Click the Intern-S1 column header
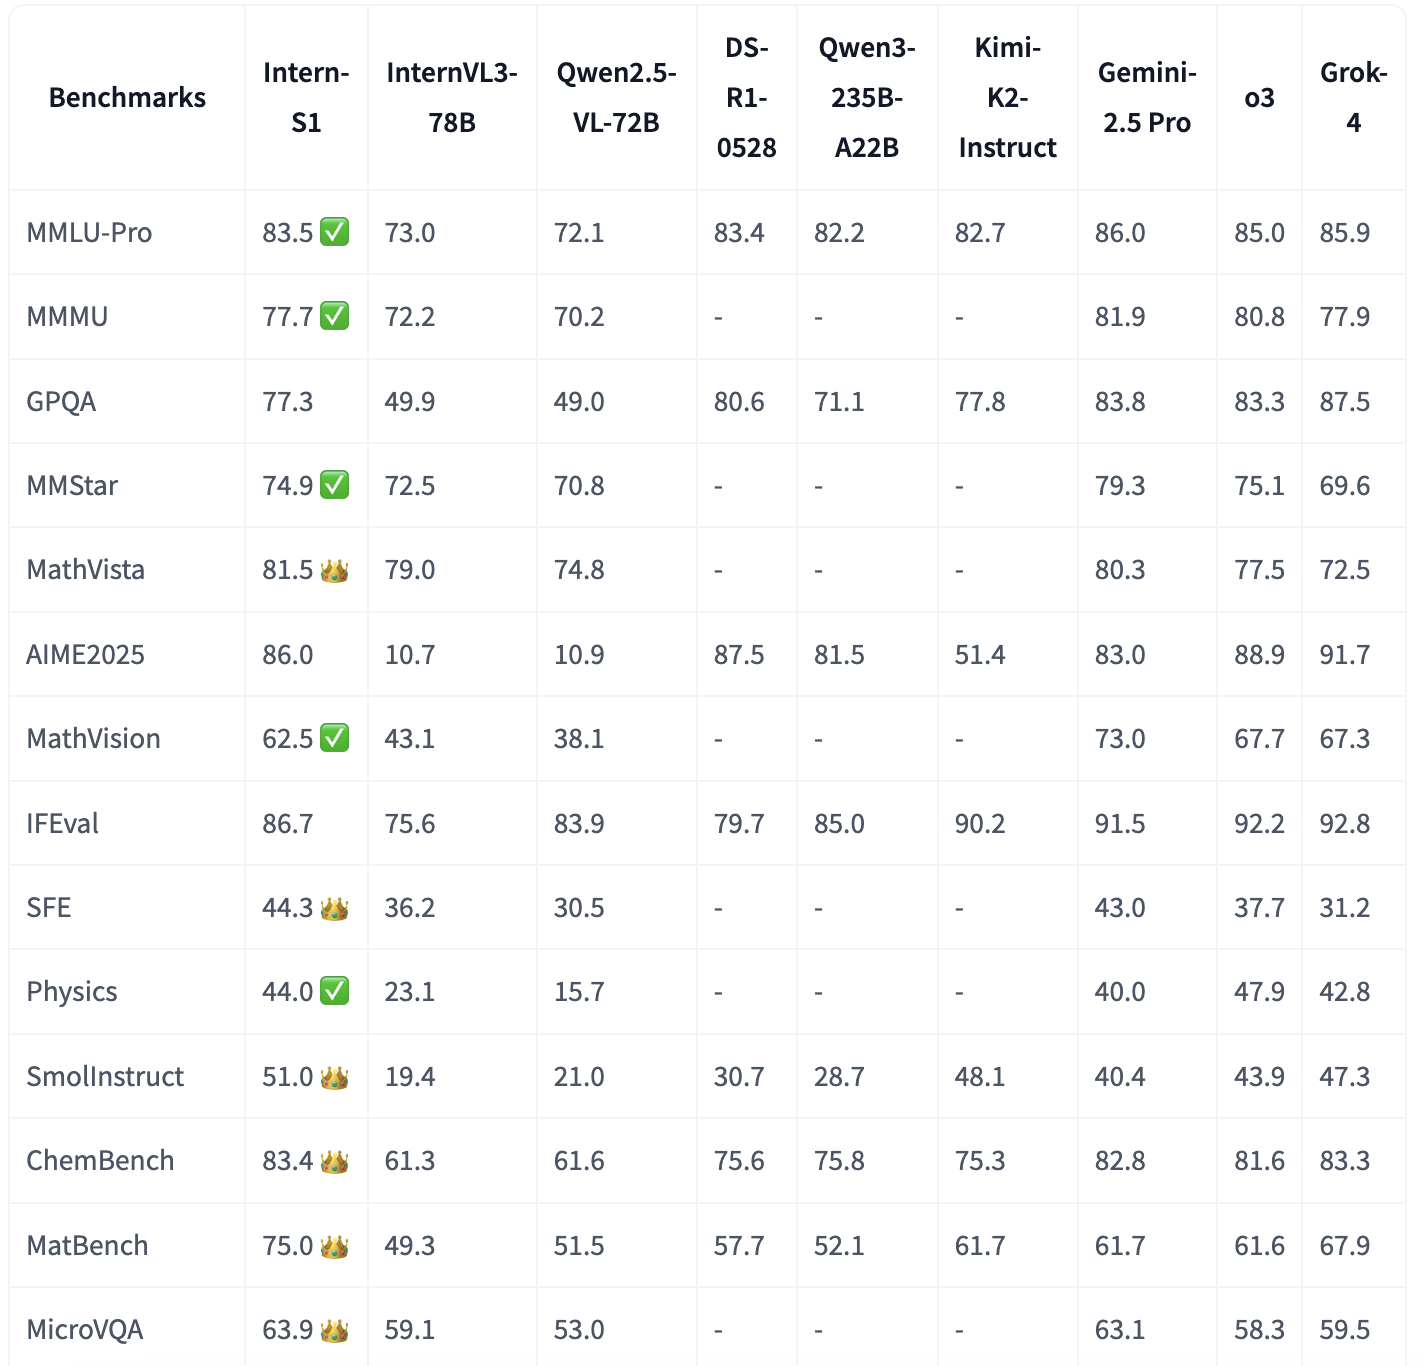 click(306, 98)
